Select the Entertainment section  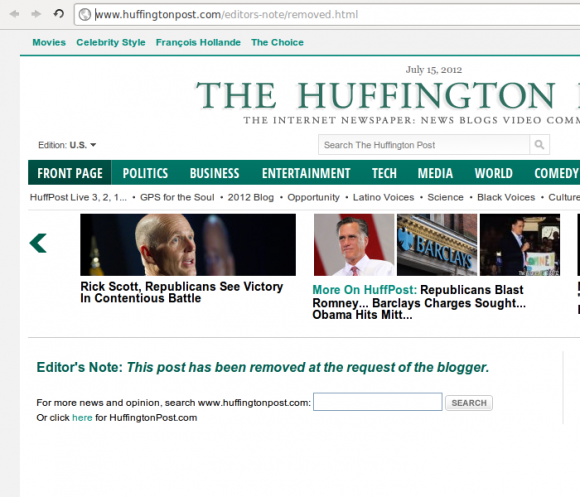tap(306, 173)
